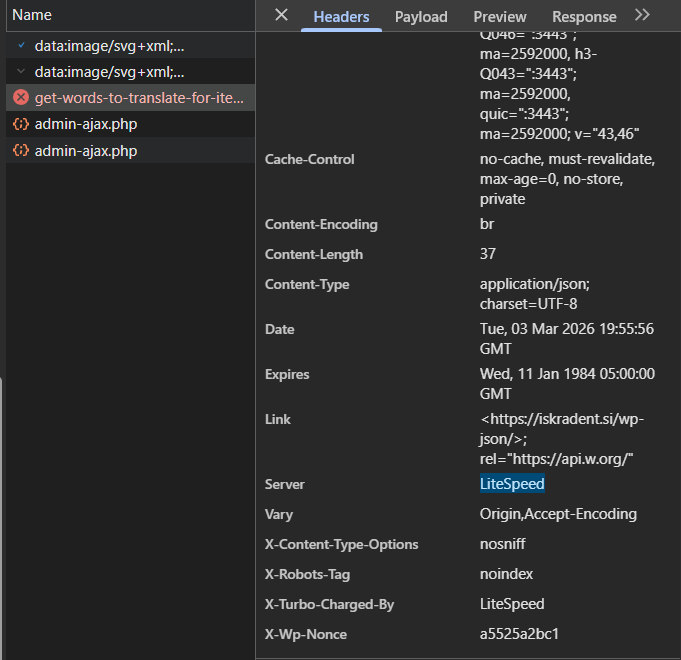Close the request details panel
Screen dimensions: 681x660
click(281, 15)
